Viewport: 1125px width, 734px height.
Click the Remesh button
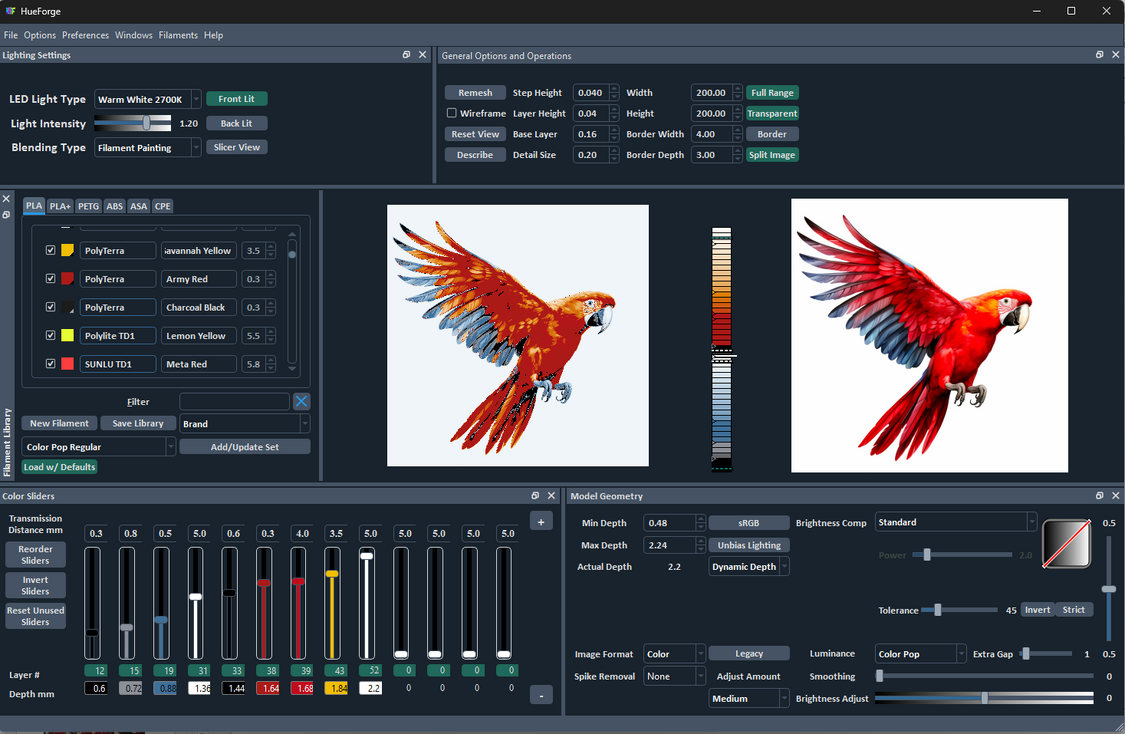coord(474,92)
